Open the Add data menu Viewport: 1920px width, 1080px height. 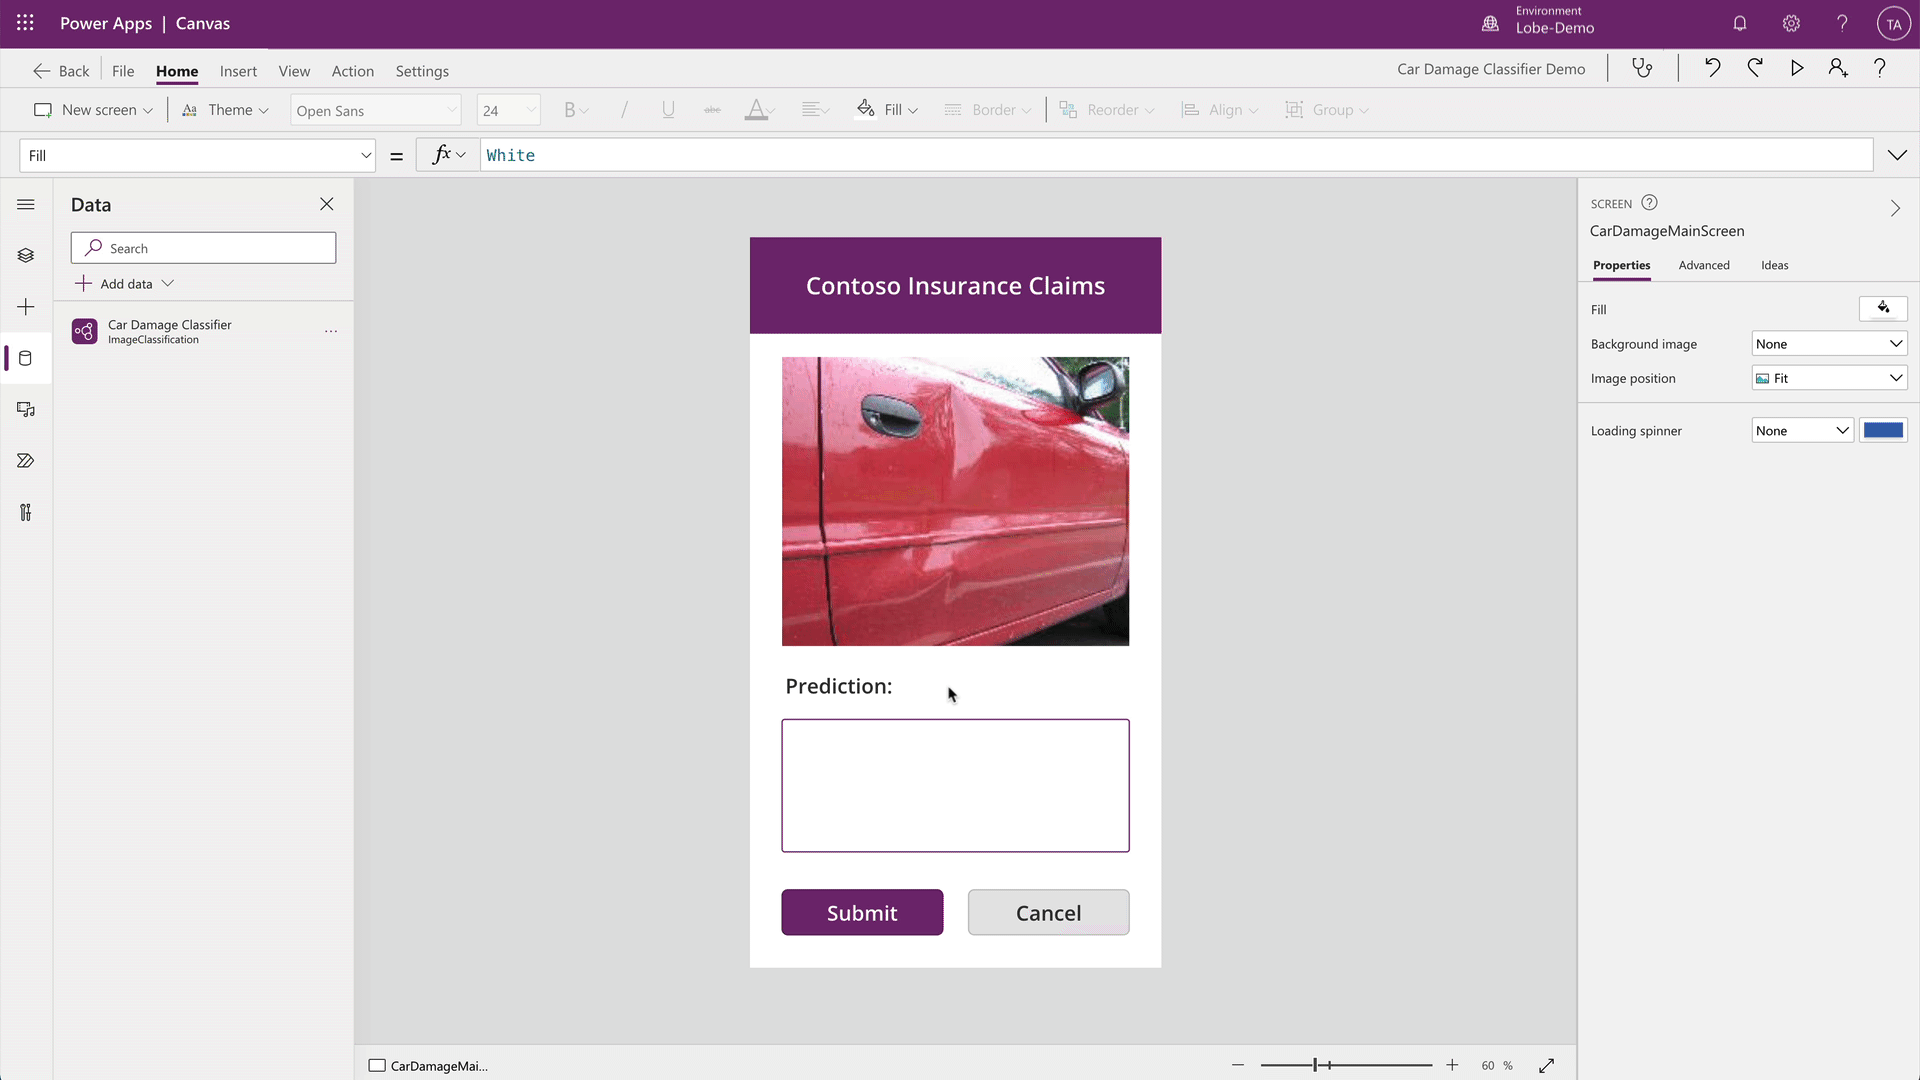pyautogui.click(x=124, y=283)
